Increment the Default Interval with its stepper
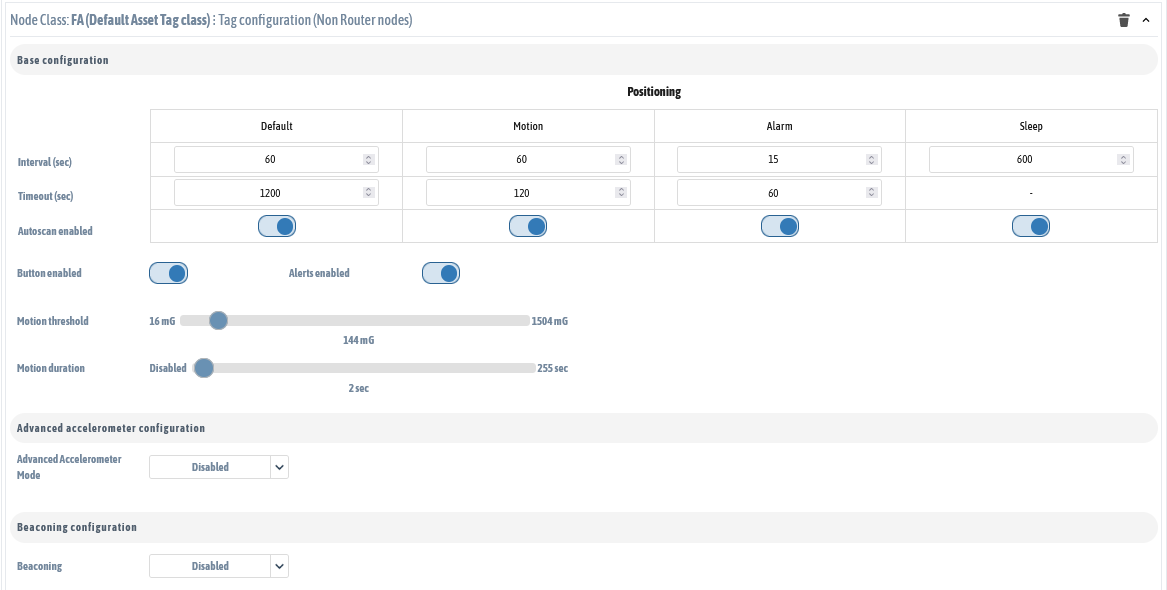The width and height of the screenshot is (1167, 590). click(369, 155)
